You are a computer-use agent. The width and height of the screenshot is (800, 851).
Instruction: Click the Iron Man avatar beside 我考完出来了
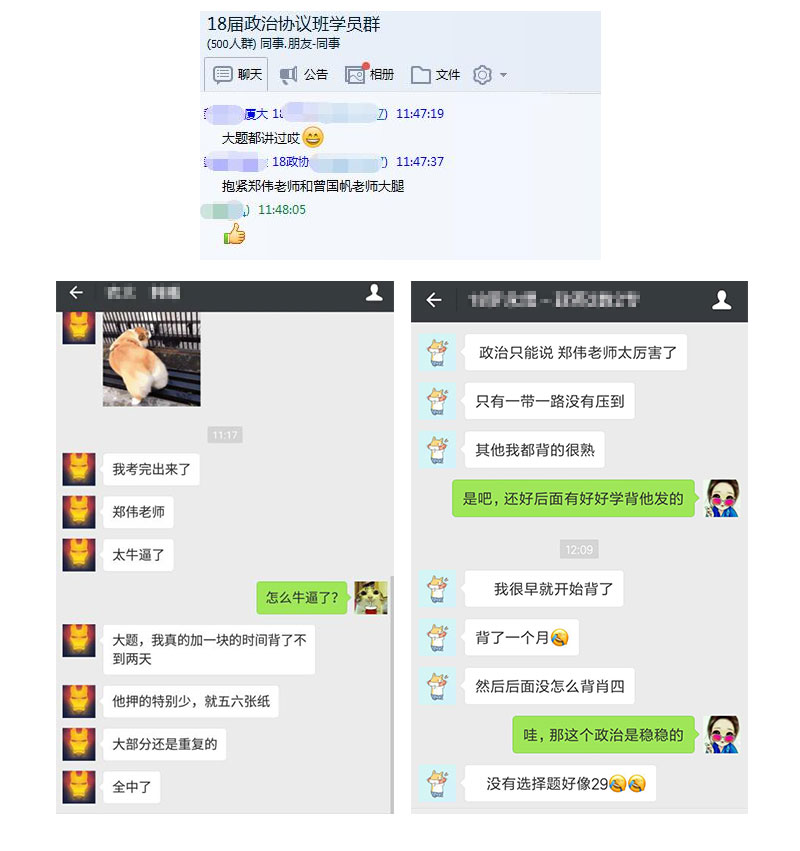pos(79,469)
